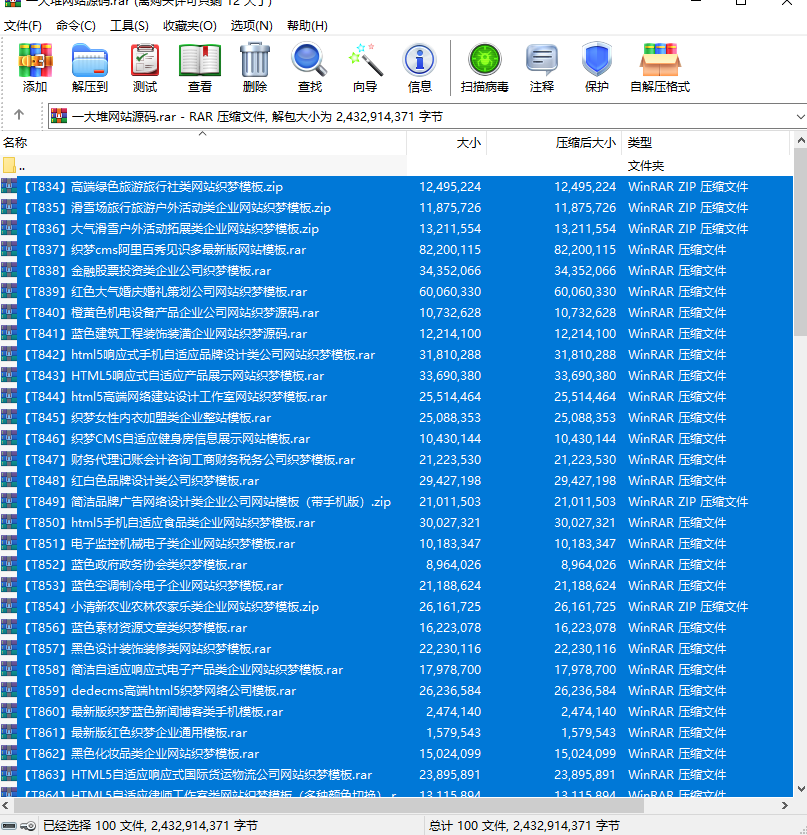807x835 pixels.
Task: Select 【T837】织梦cms阿里百秀 rar file
Action: pyautogui.click(x=396, y=250)
